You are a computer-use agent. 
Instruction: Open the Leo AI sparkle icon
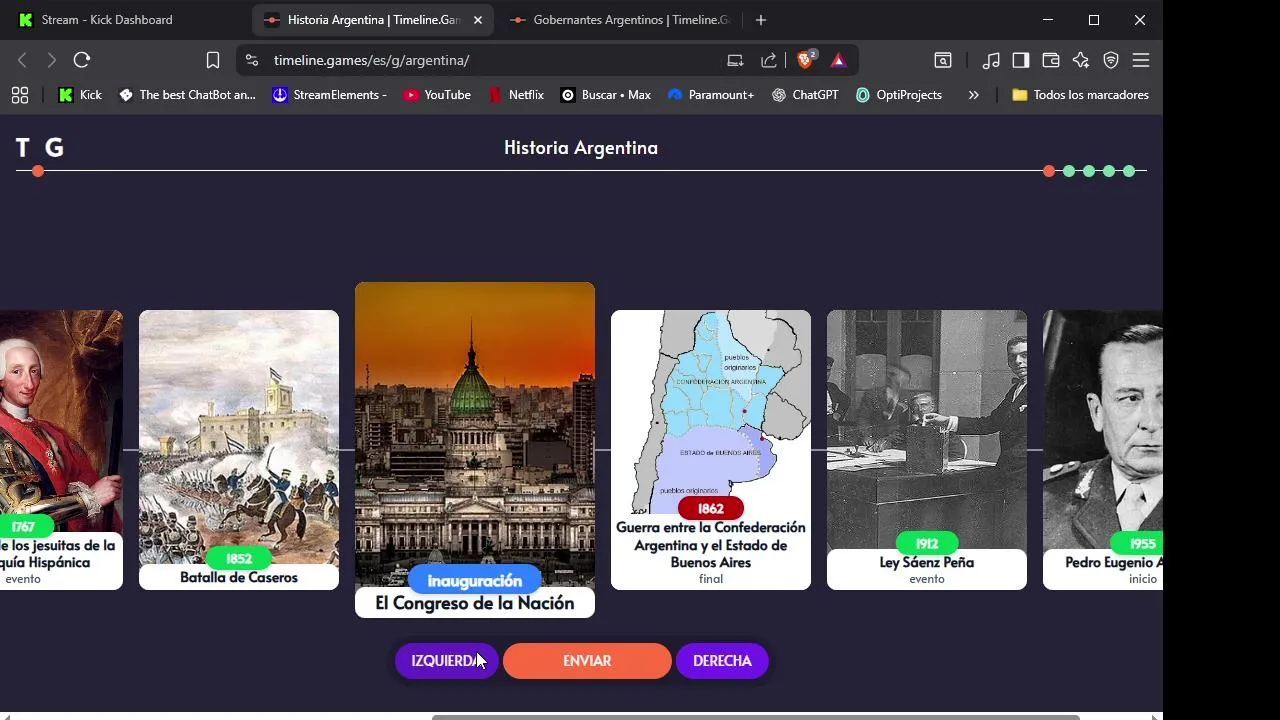(x=1081, y=60)
